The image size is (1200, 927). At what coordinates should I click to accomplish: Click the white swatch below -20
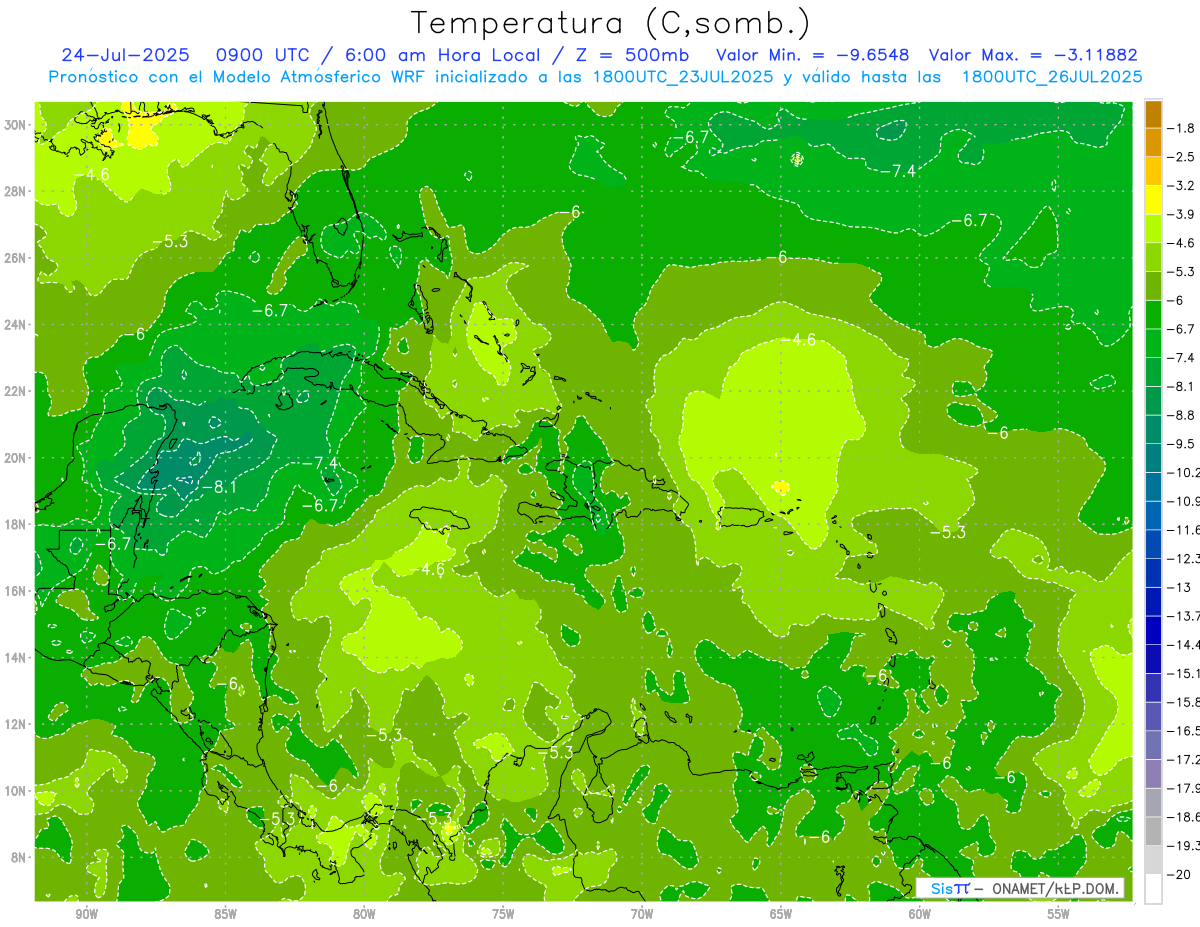tap(1153, 888)
